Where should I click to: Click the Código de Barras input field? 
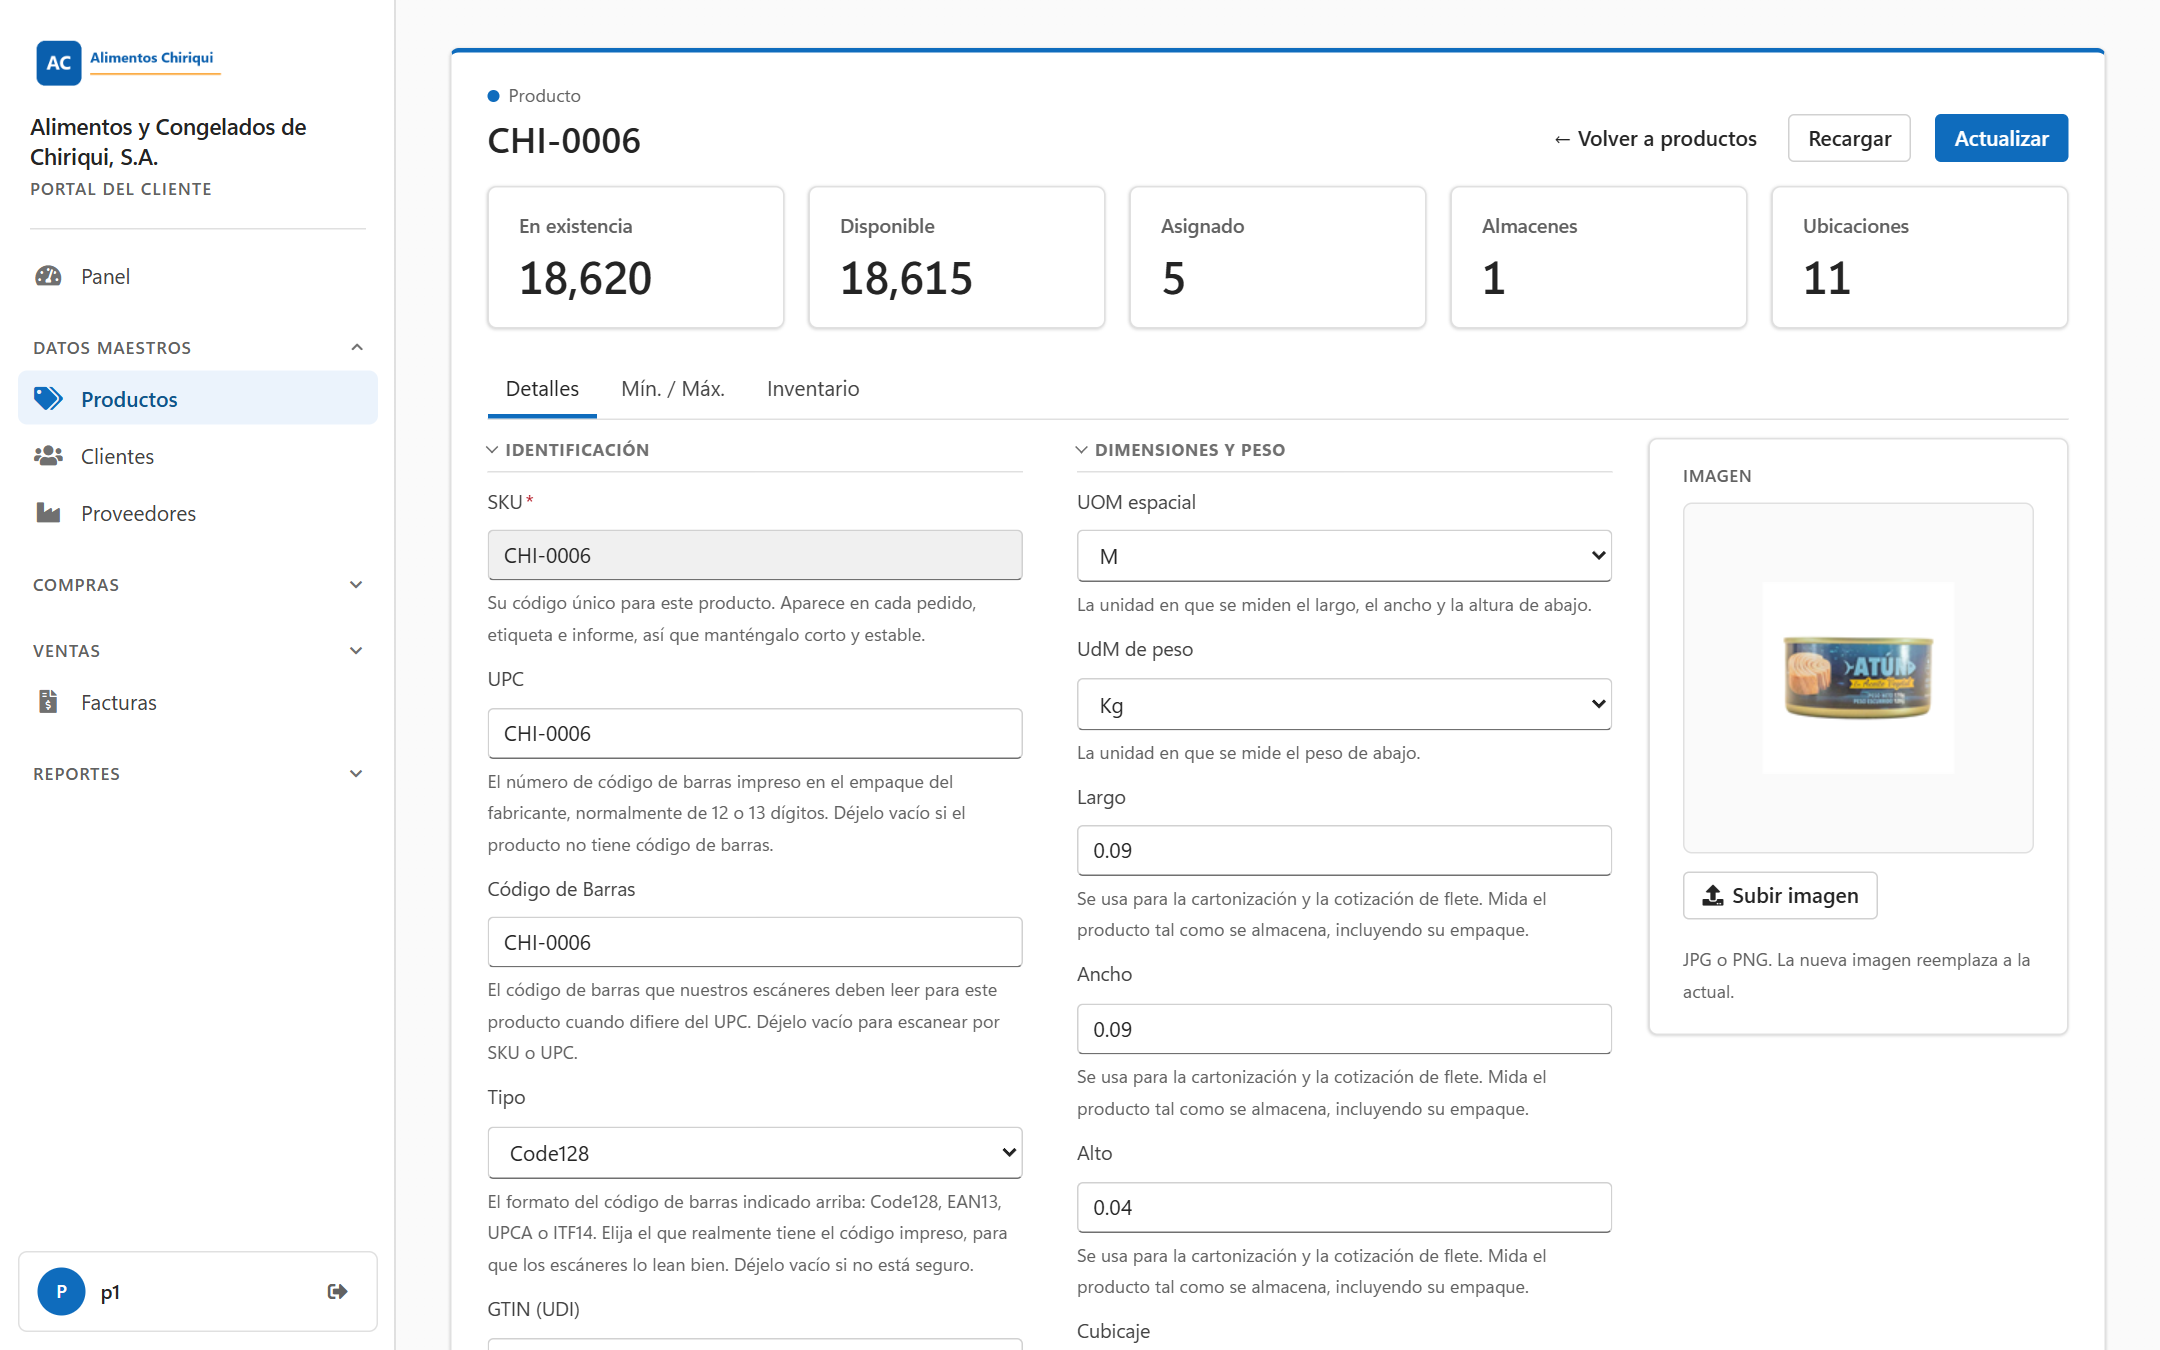coord(755,942)
